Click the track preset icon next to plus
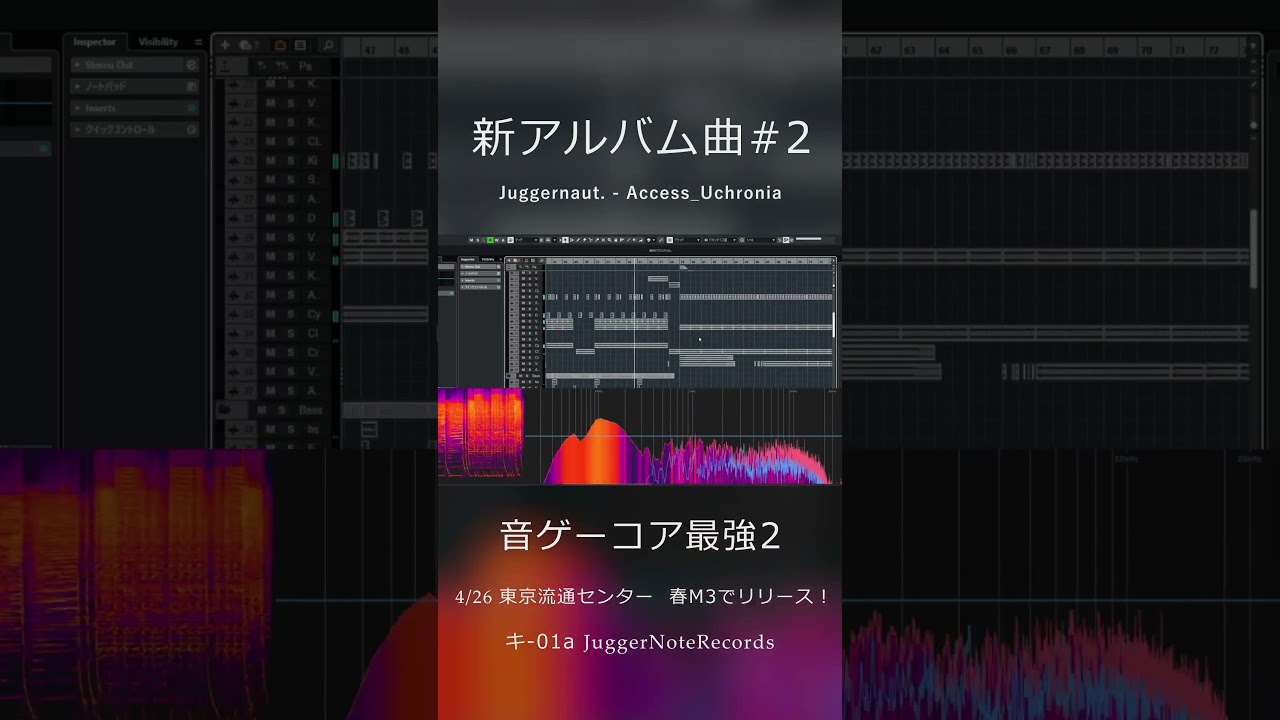The height and width of the screenshot is (720, 1280). [x=245, y=45]
